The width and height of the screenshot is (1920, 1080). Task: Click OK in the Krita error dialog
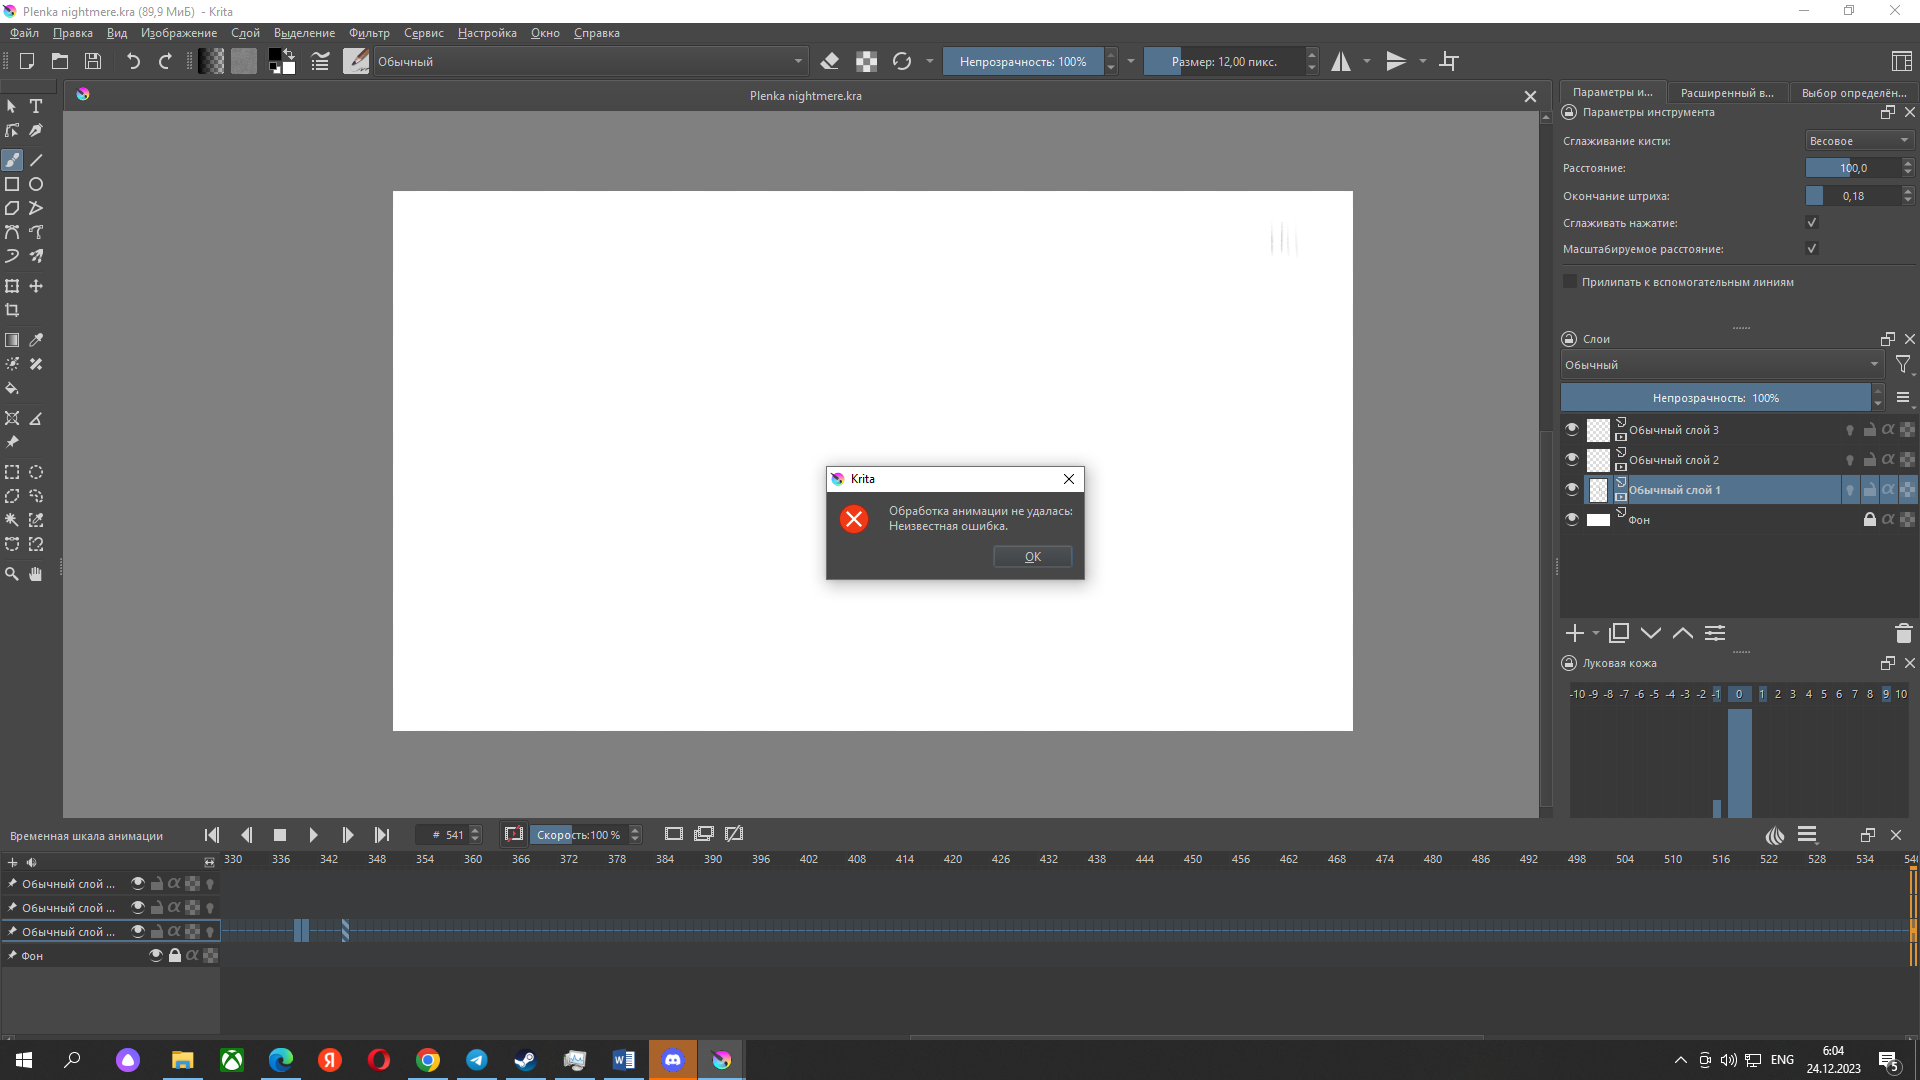(1033, 557)
